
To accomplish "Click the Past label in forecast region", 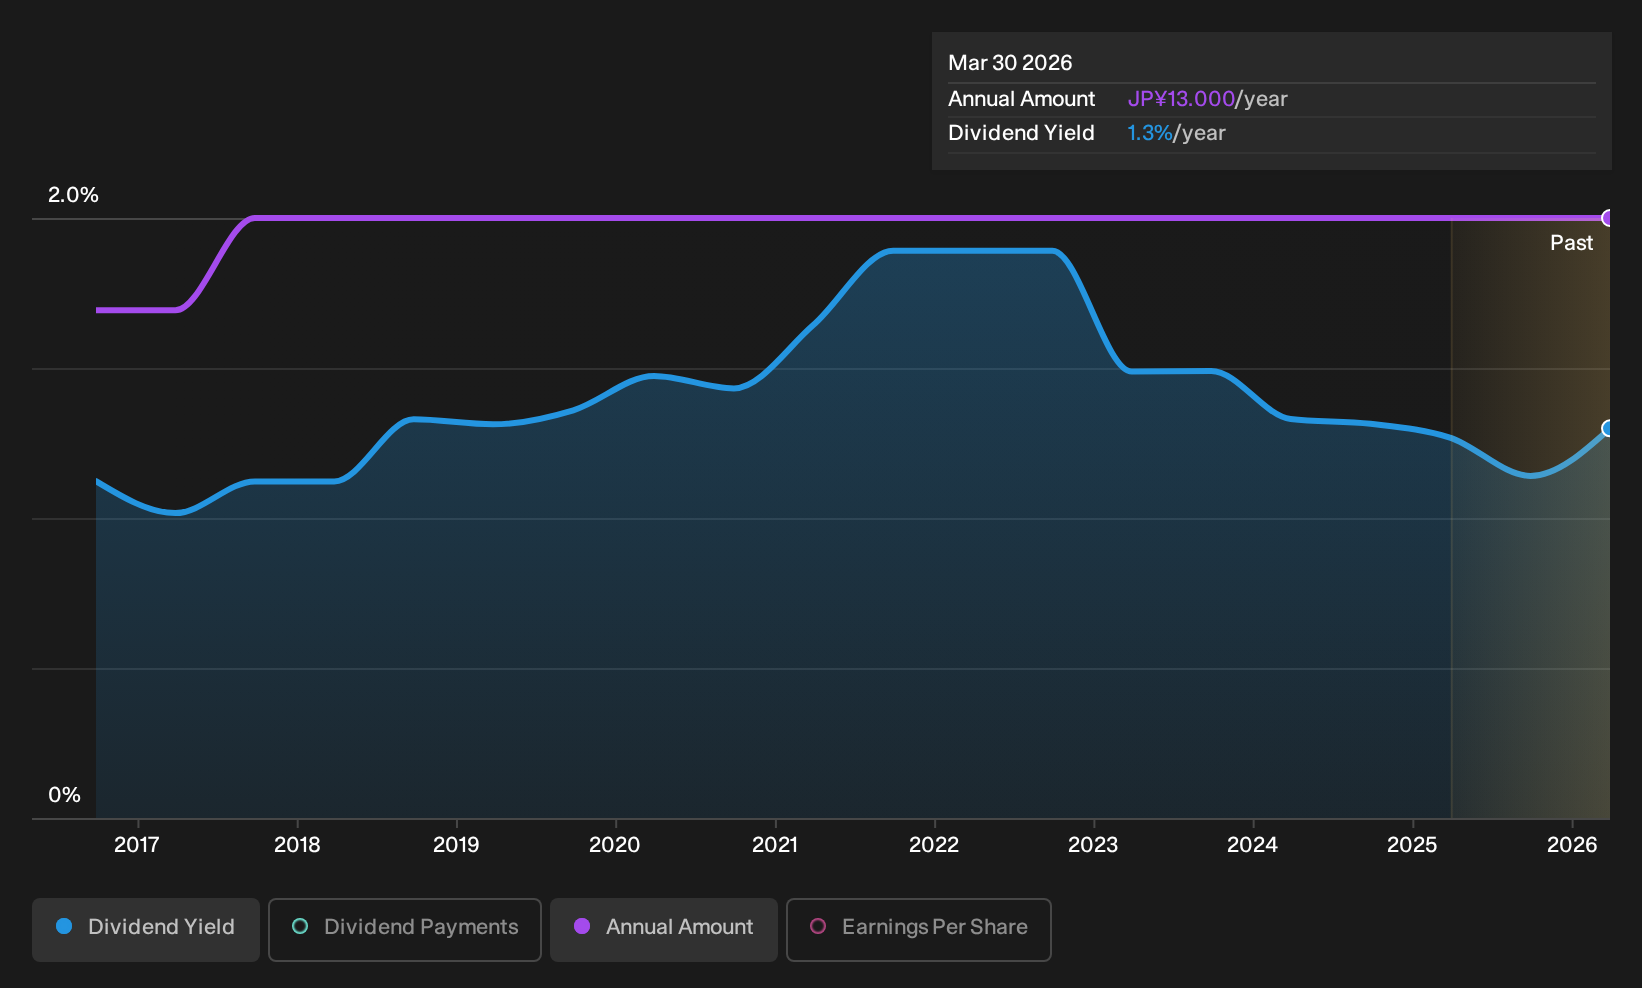I will 1571,243.
